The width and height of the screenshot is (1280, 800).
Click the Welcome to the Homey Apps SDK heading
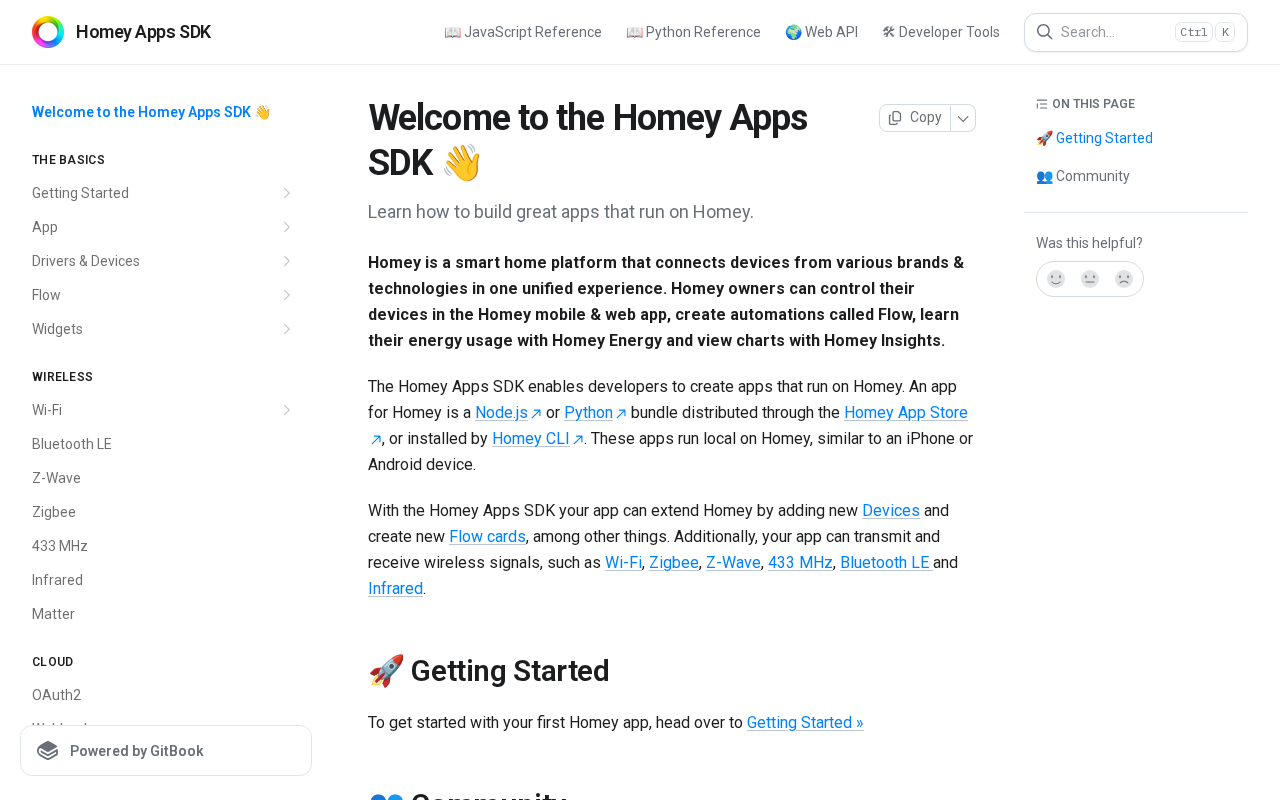point(588,140)
